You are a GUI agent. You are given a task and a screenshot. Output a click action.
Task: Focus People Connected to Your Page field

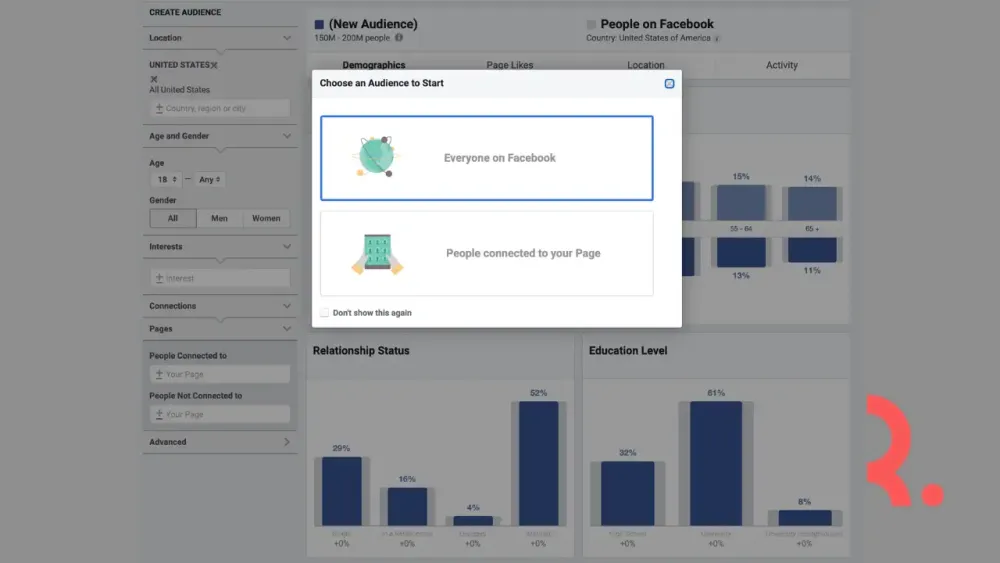click(x=220, y=374)
